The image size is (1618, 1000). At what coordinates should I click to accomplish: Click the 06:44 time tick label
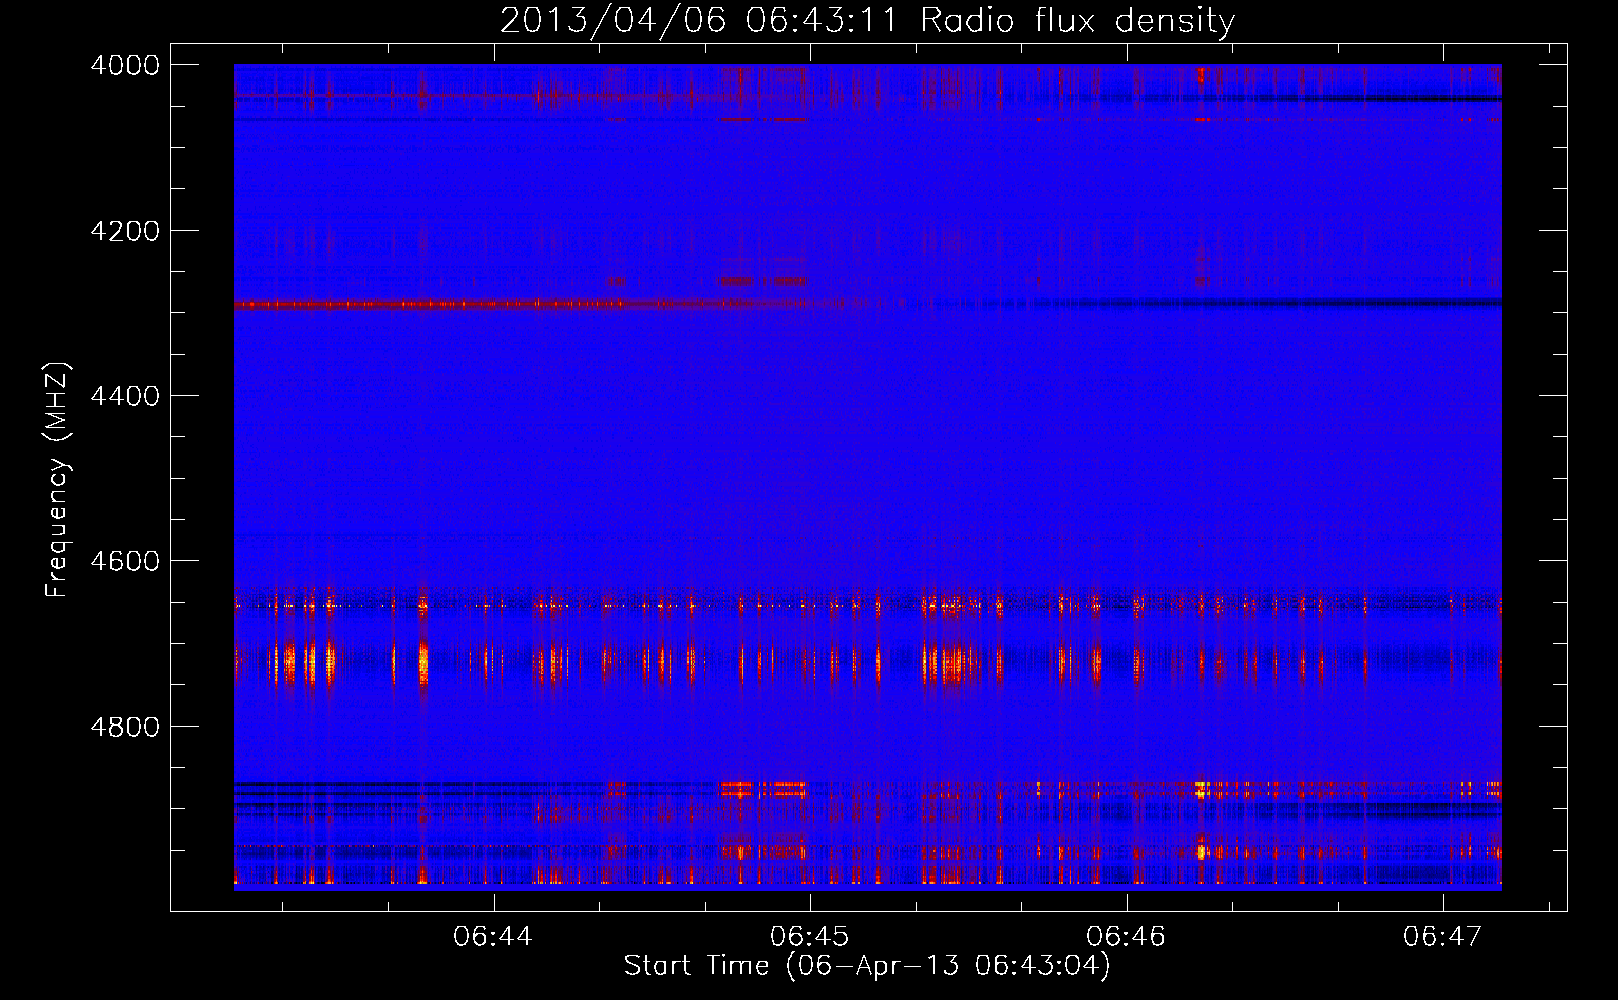click(493, 936)
